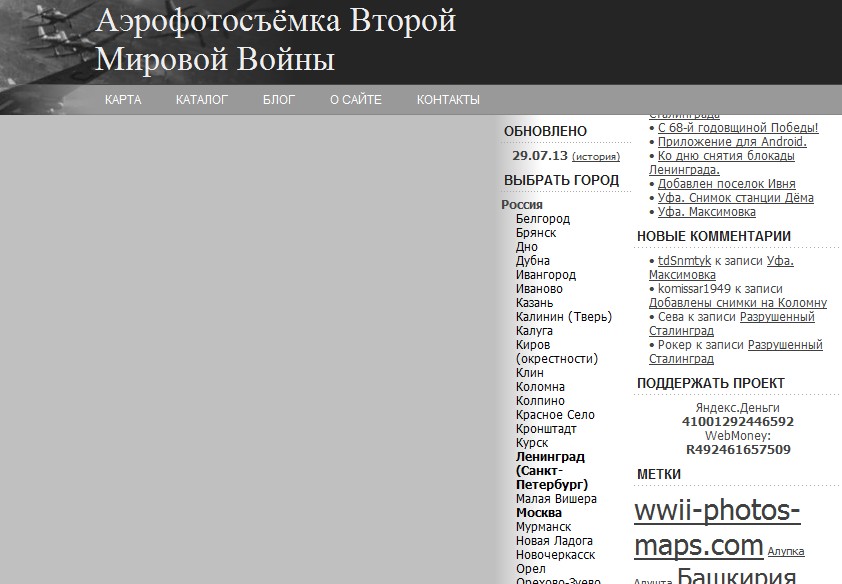Open the update (история) link
This screenshot has height=584, width=842.
click(596, 157)
